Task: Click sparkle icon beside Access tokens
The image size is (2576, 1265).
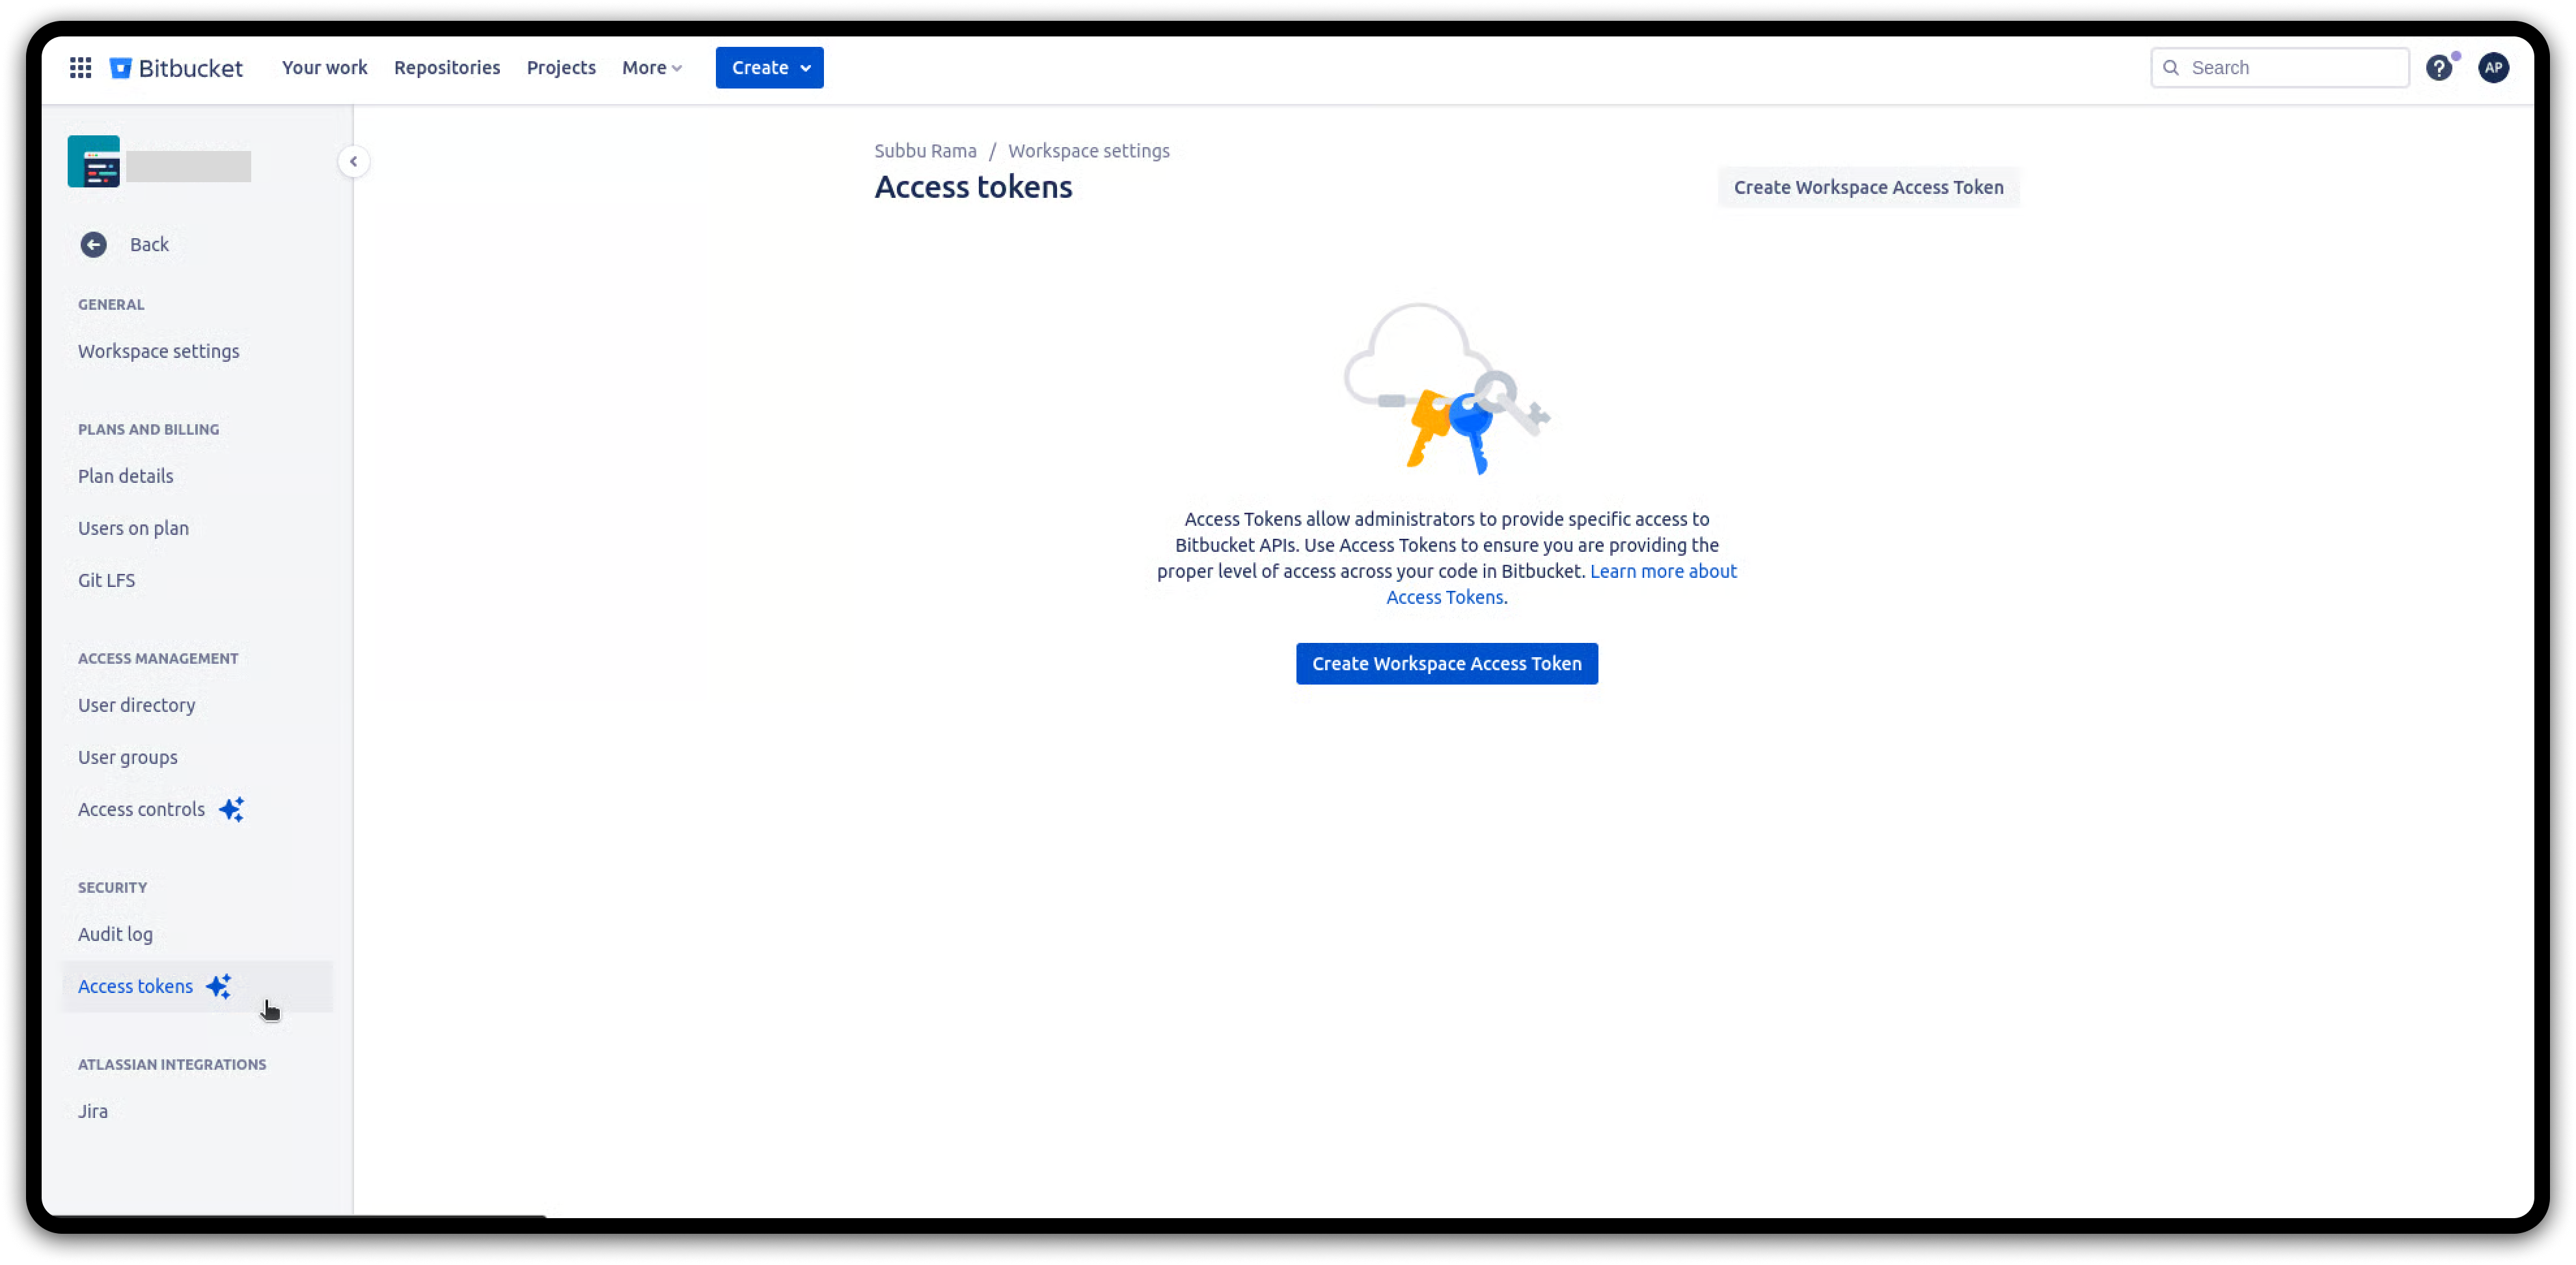Action: click(219, 986)
